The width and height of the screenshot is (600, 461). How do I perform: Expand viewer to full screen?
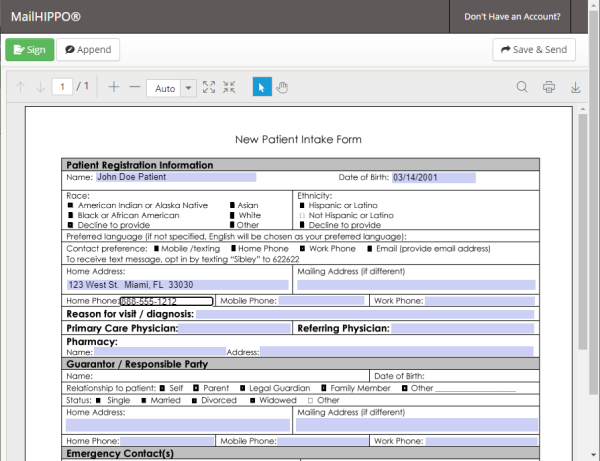point(209,87)
